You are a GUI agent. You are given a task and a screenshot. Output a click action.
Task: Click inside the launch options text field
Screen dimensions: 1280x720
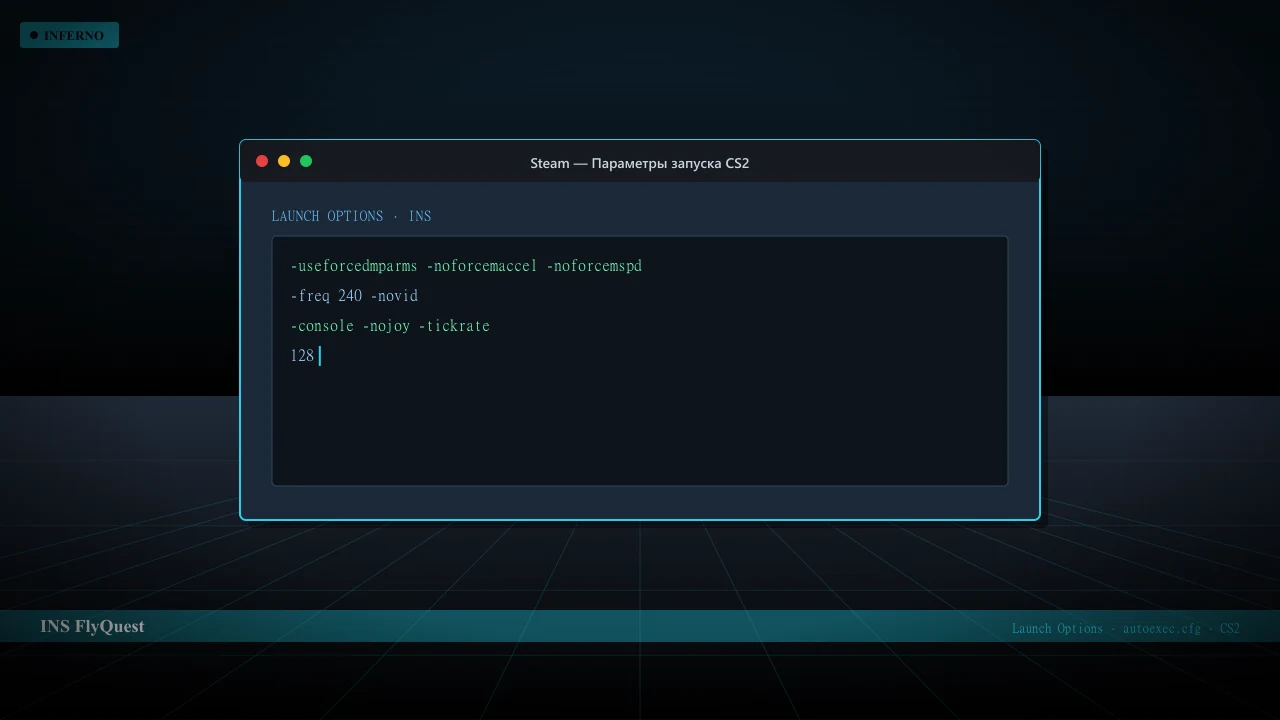click(x=640, y=361)
